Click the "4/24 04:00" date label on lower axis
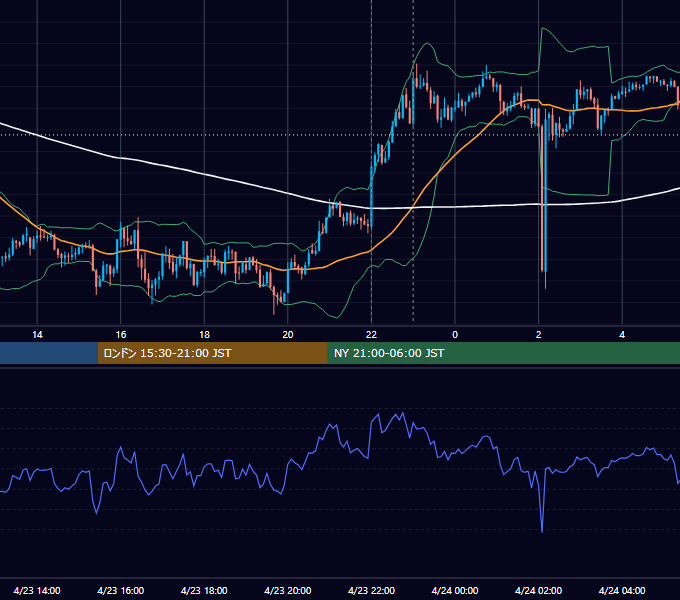The height and width of the screenshot is (600, 680). tap(622, 590)
